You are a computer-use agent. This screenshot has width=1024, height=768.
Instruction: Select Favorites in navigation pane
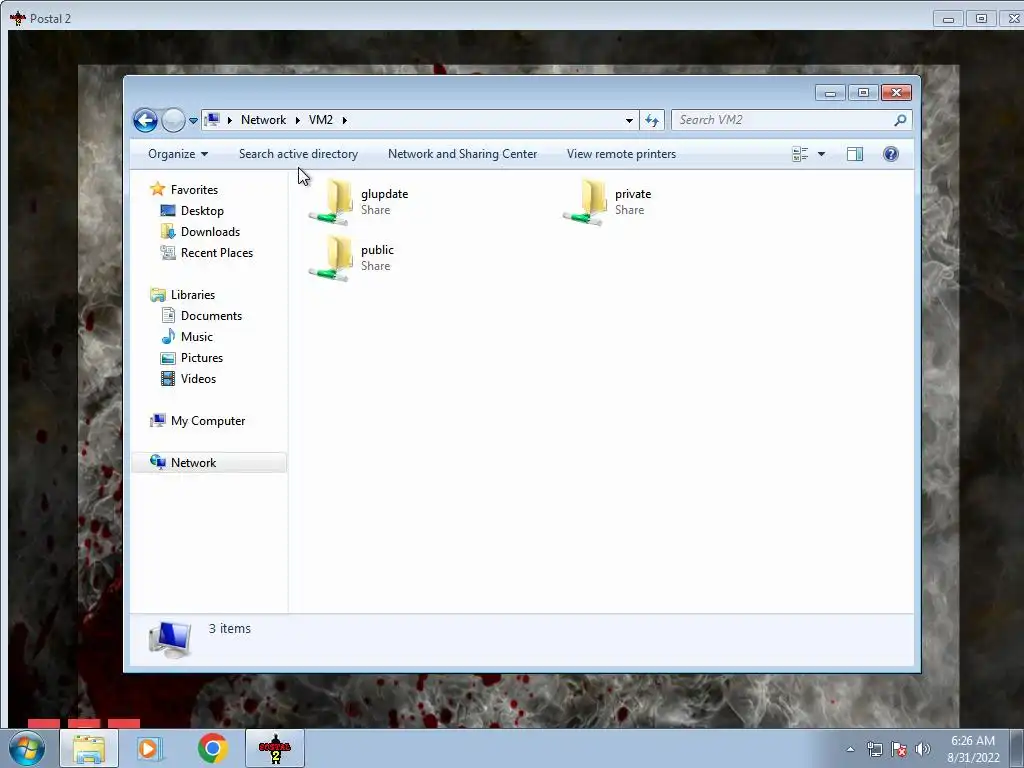pos(194,189)
